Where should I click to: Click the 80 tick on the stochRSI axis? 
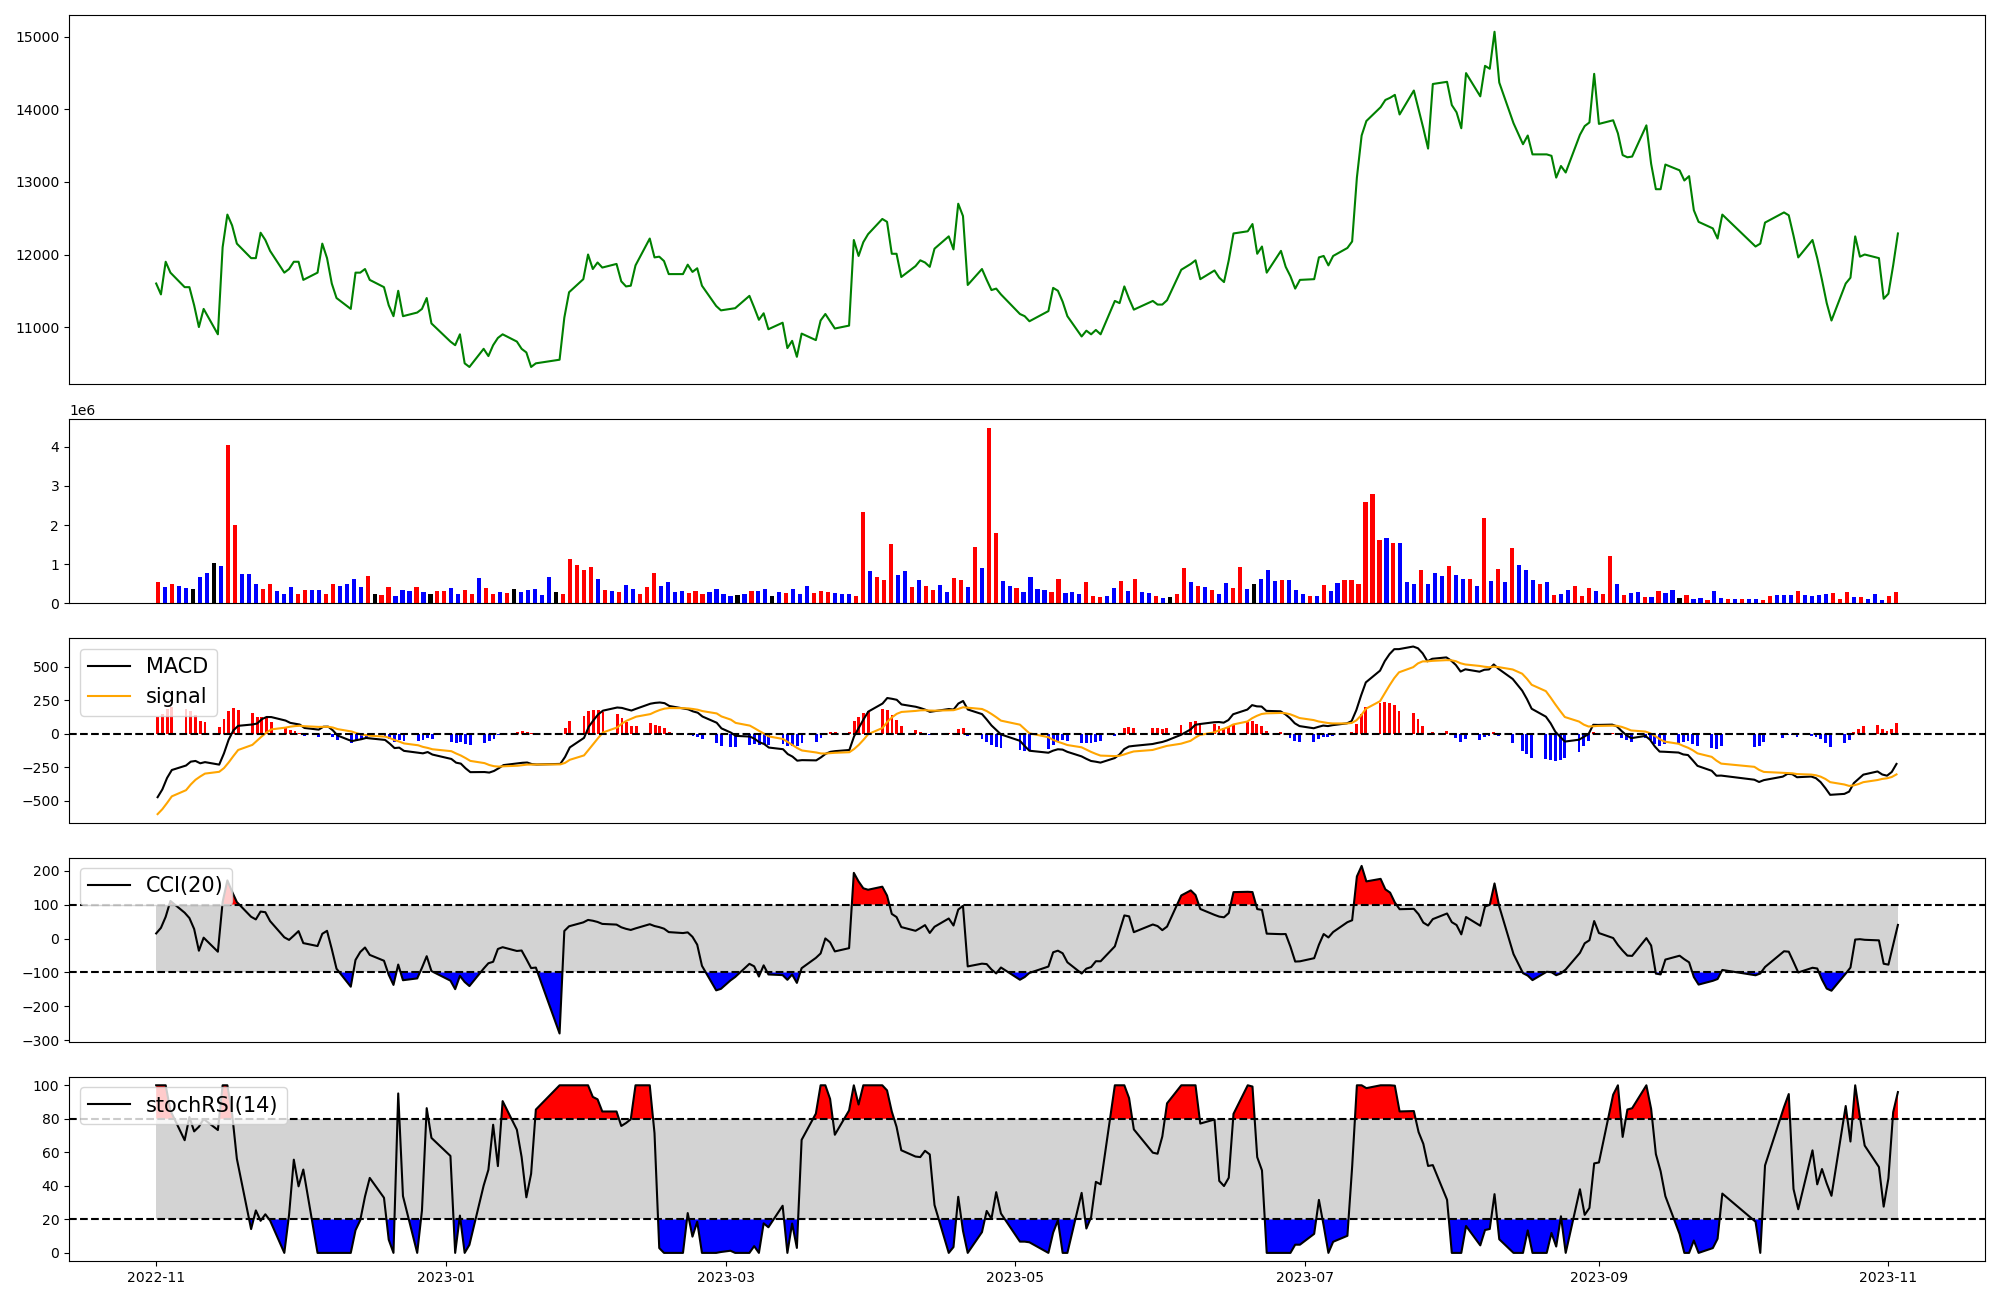51,1120
